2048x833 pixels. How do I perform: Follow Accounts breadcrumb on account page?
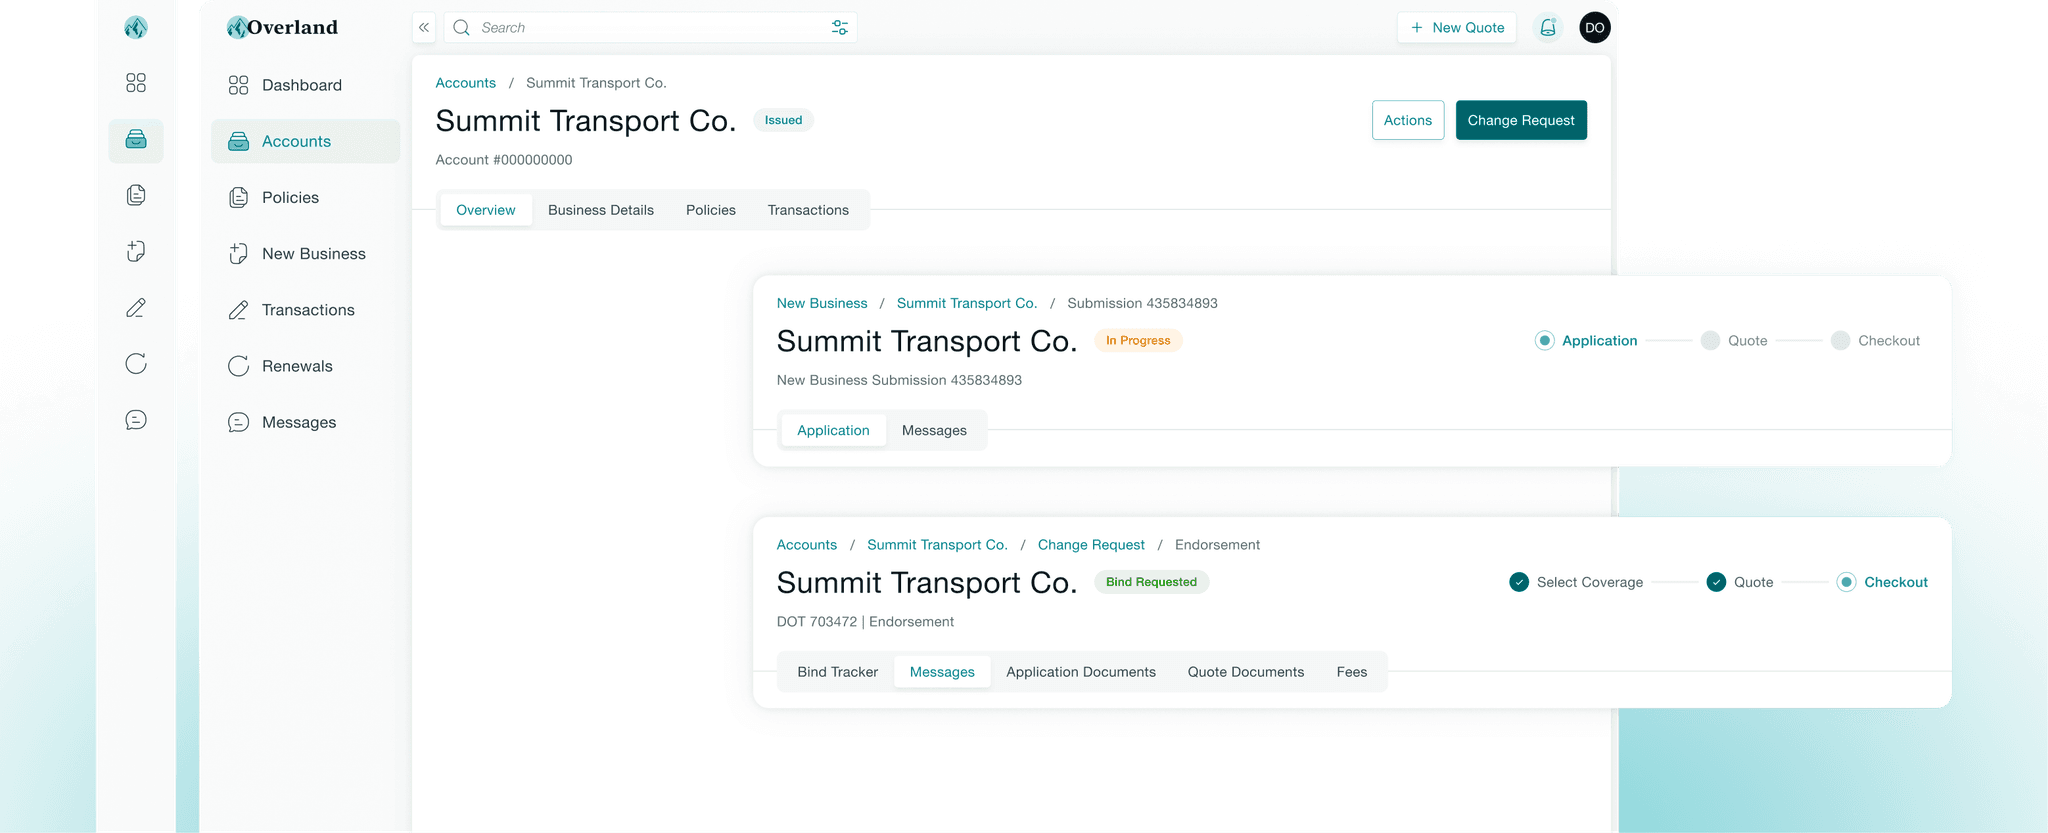(x=465, y=83)
